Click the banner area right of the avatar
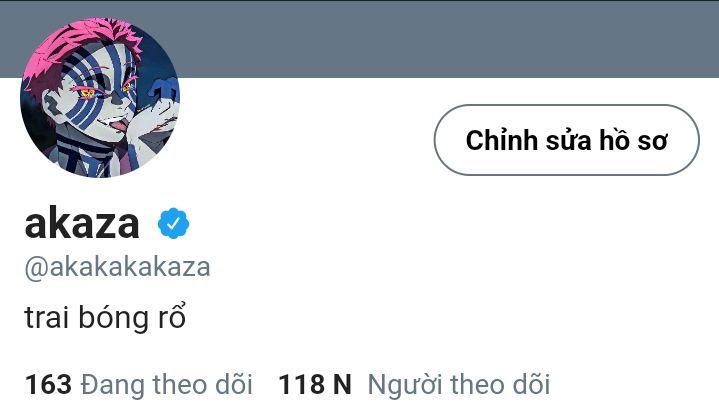719x419 pixels. coord(449,39)
